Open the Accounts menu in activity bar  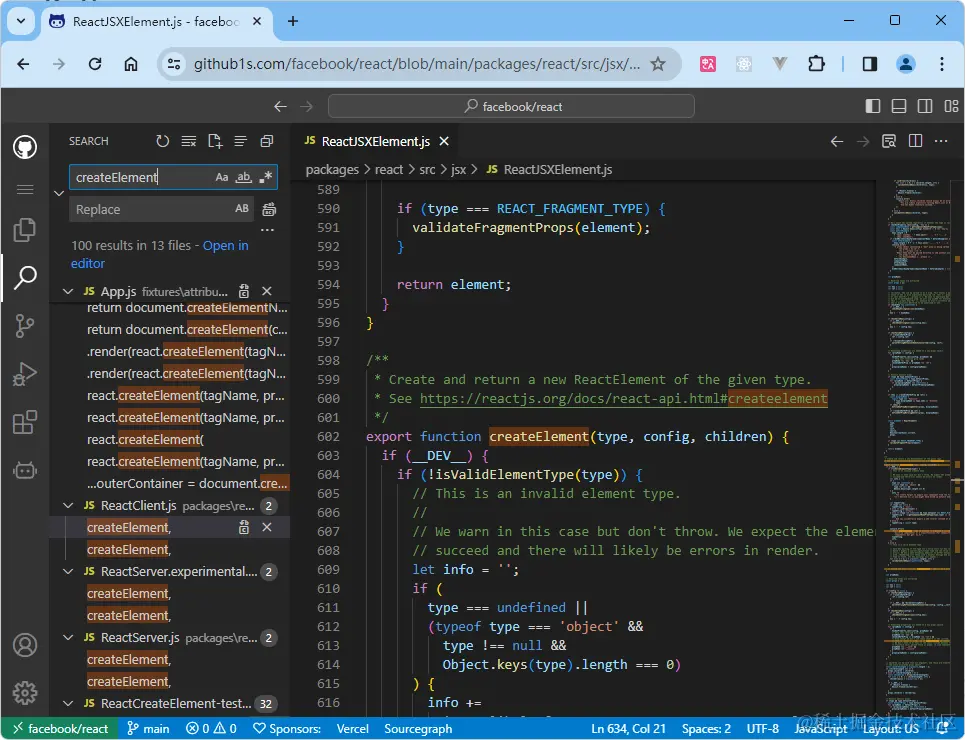tap(25, 645)
